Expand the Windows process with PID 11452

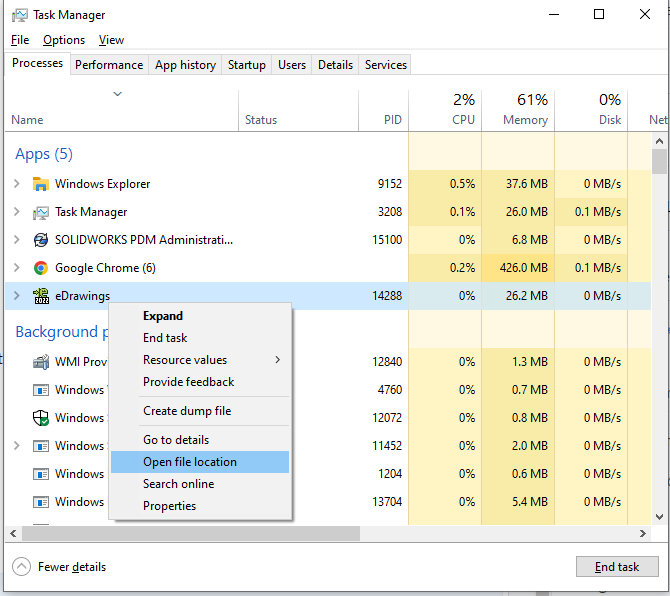click(x=17, y=446)
